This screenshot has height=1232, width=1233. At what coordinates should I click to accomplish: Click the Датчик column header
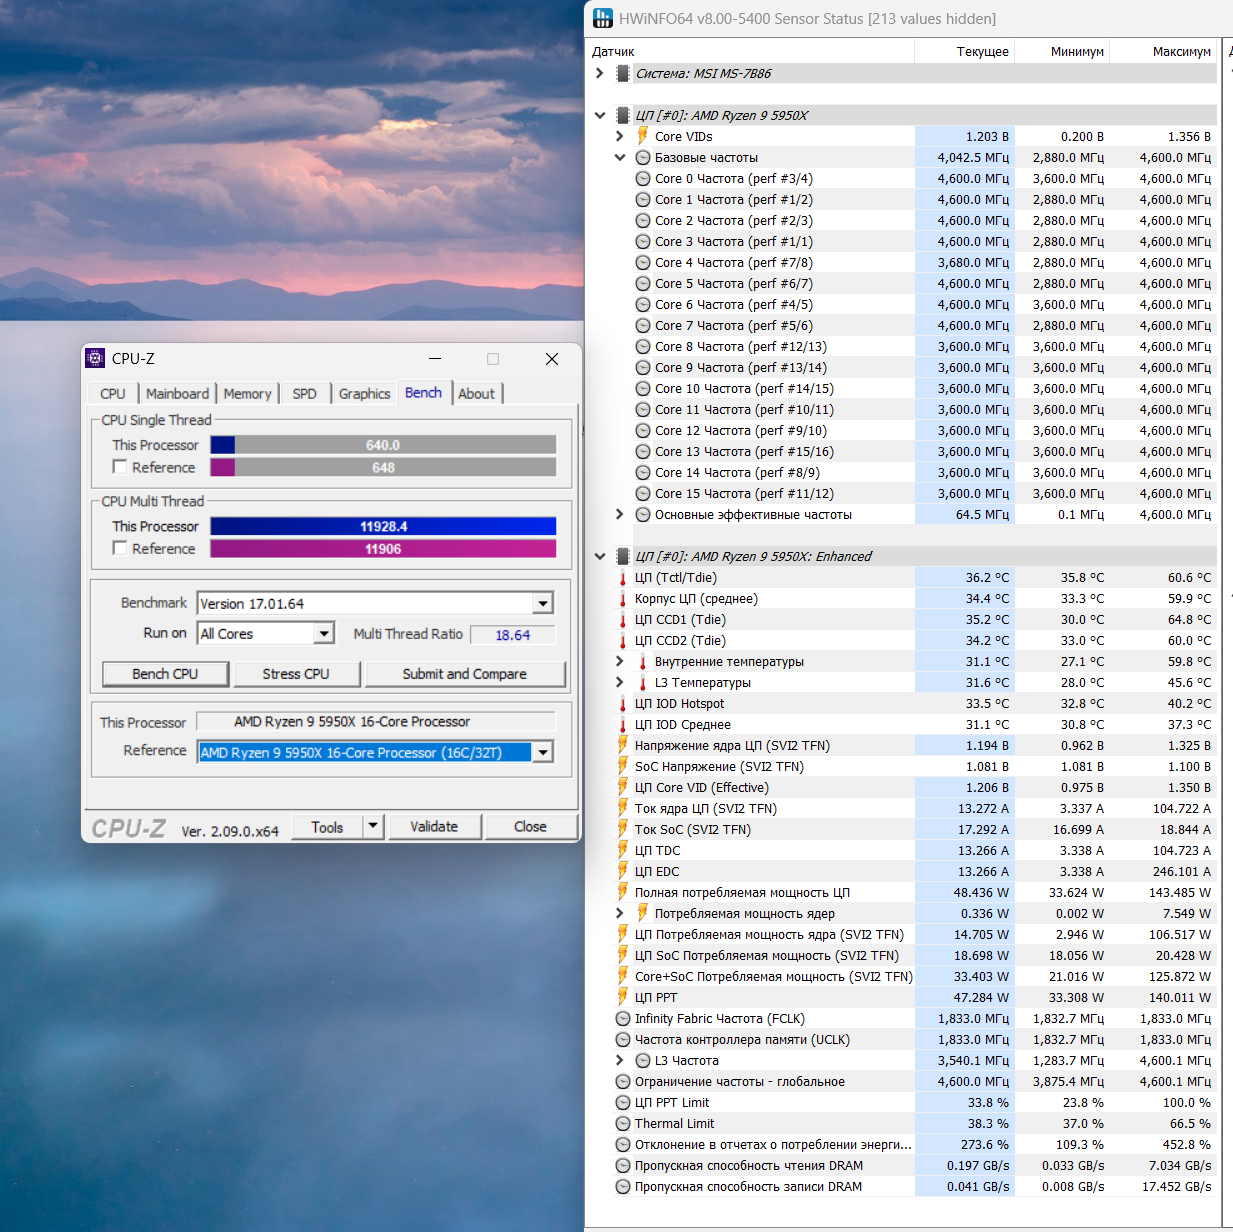click(x=750, y=51)
